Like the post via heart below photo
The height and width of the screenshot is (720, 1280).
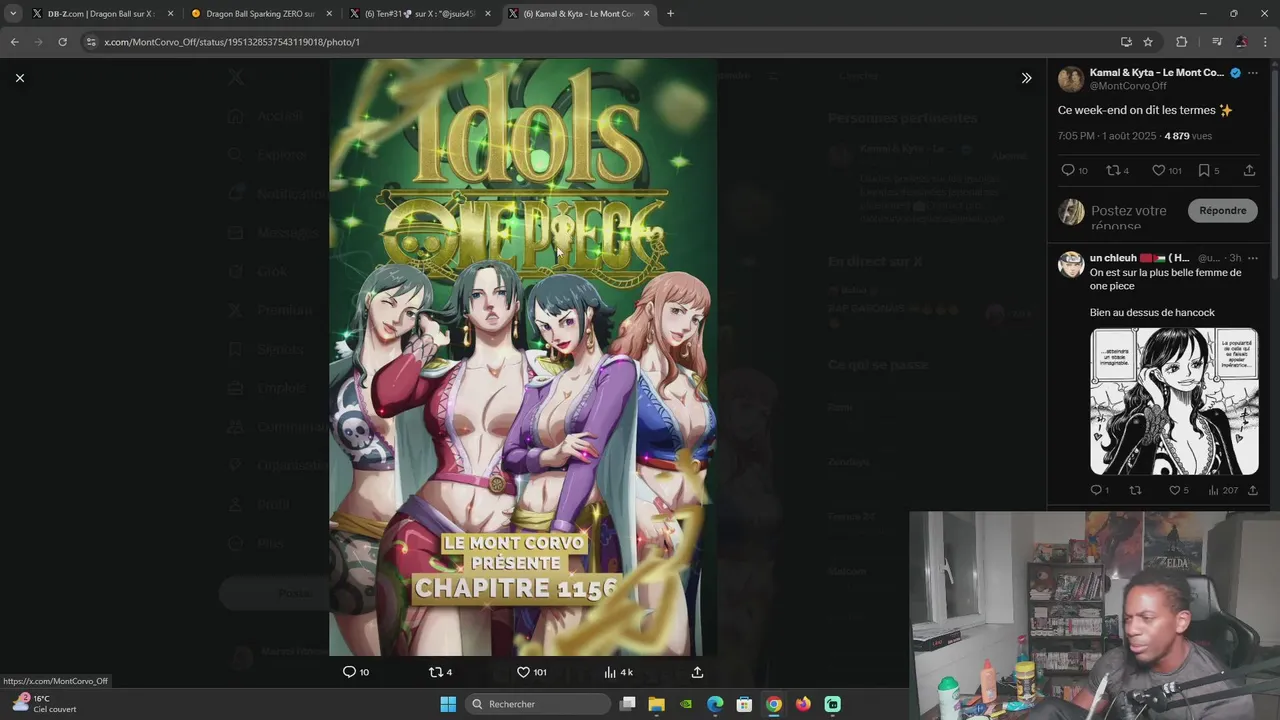(523, 672)
